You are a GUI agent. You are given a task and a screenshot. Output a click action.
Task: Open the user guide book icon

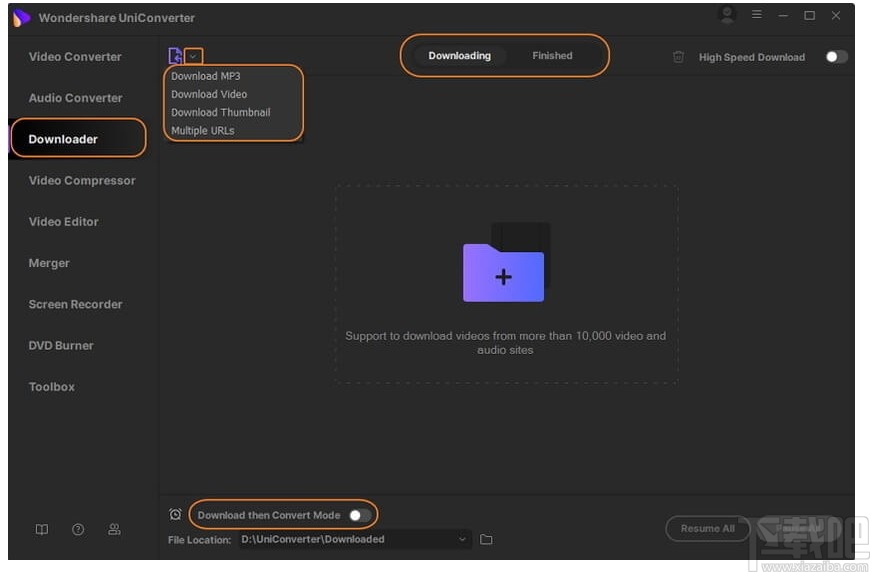tap(42, 530)
